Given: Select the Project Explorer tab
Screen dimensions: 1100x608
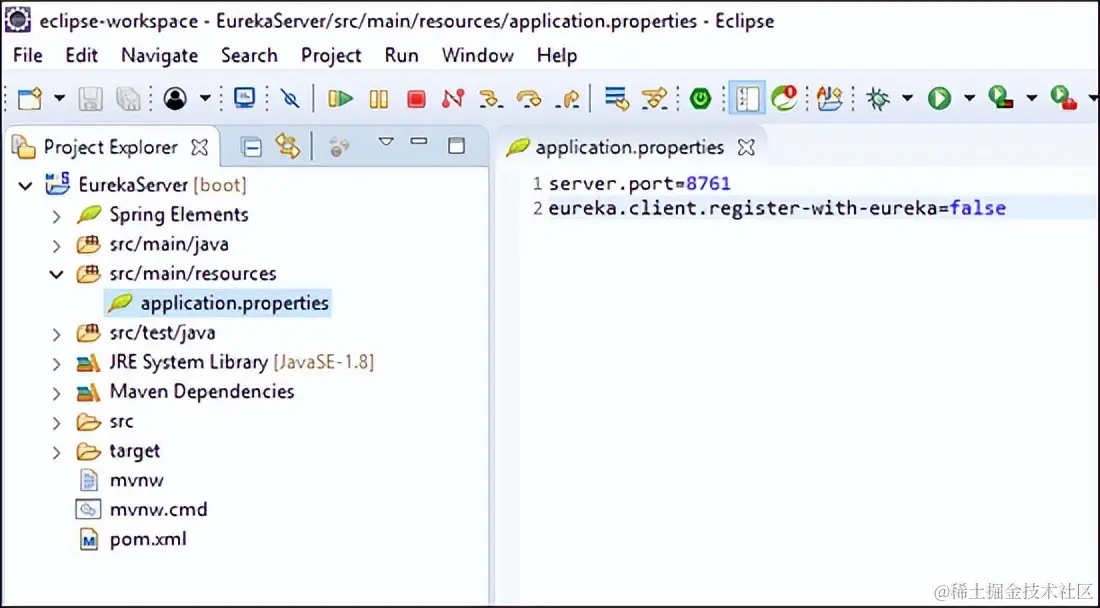Looking at the screenshot, I should pyautogui.click(x=111, y=147).
